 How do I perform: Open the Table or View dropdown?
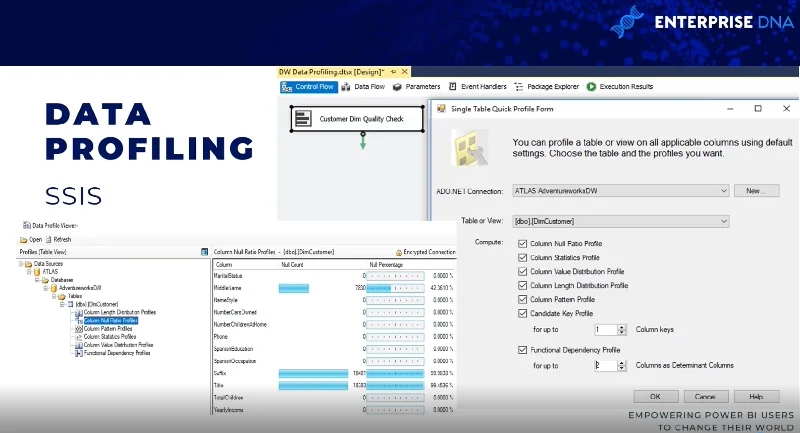click(x=723, y=221)
